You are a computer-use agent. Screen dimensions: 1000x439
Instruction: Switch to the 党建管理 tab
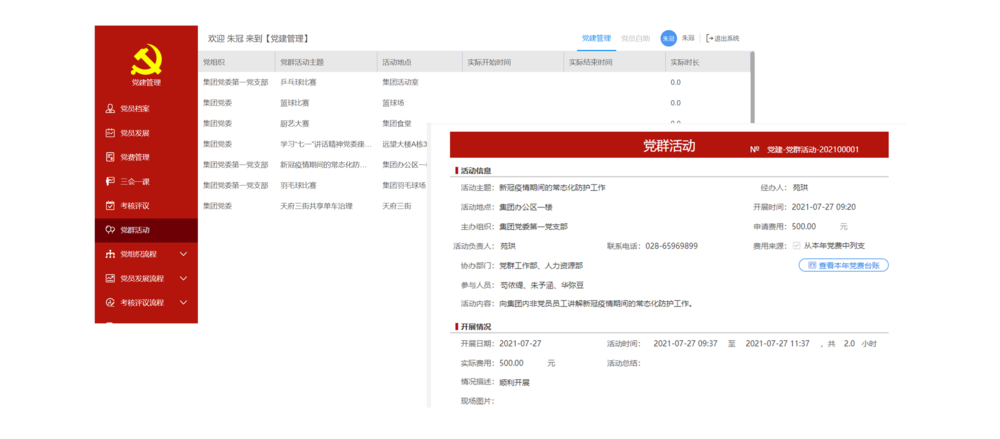pyautogui.click(x=596, y=38)
